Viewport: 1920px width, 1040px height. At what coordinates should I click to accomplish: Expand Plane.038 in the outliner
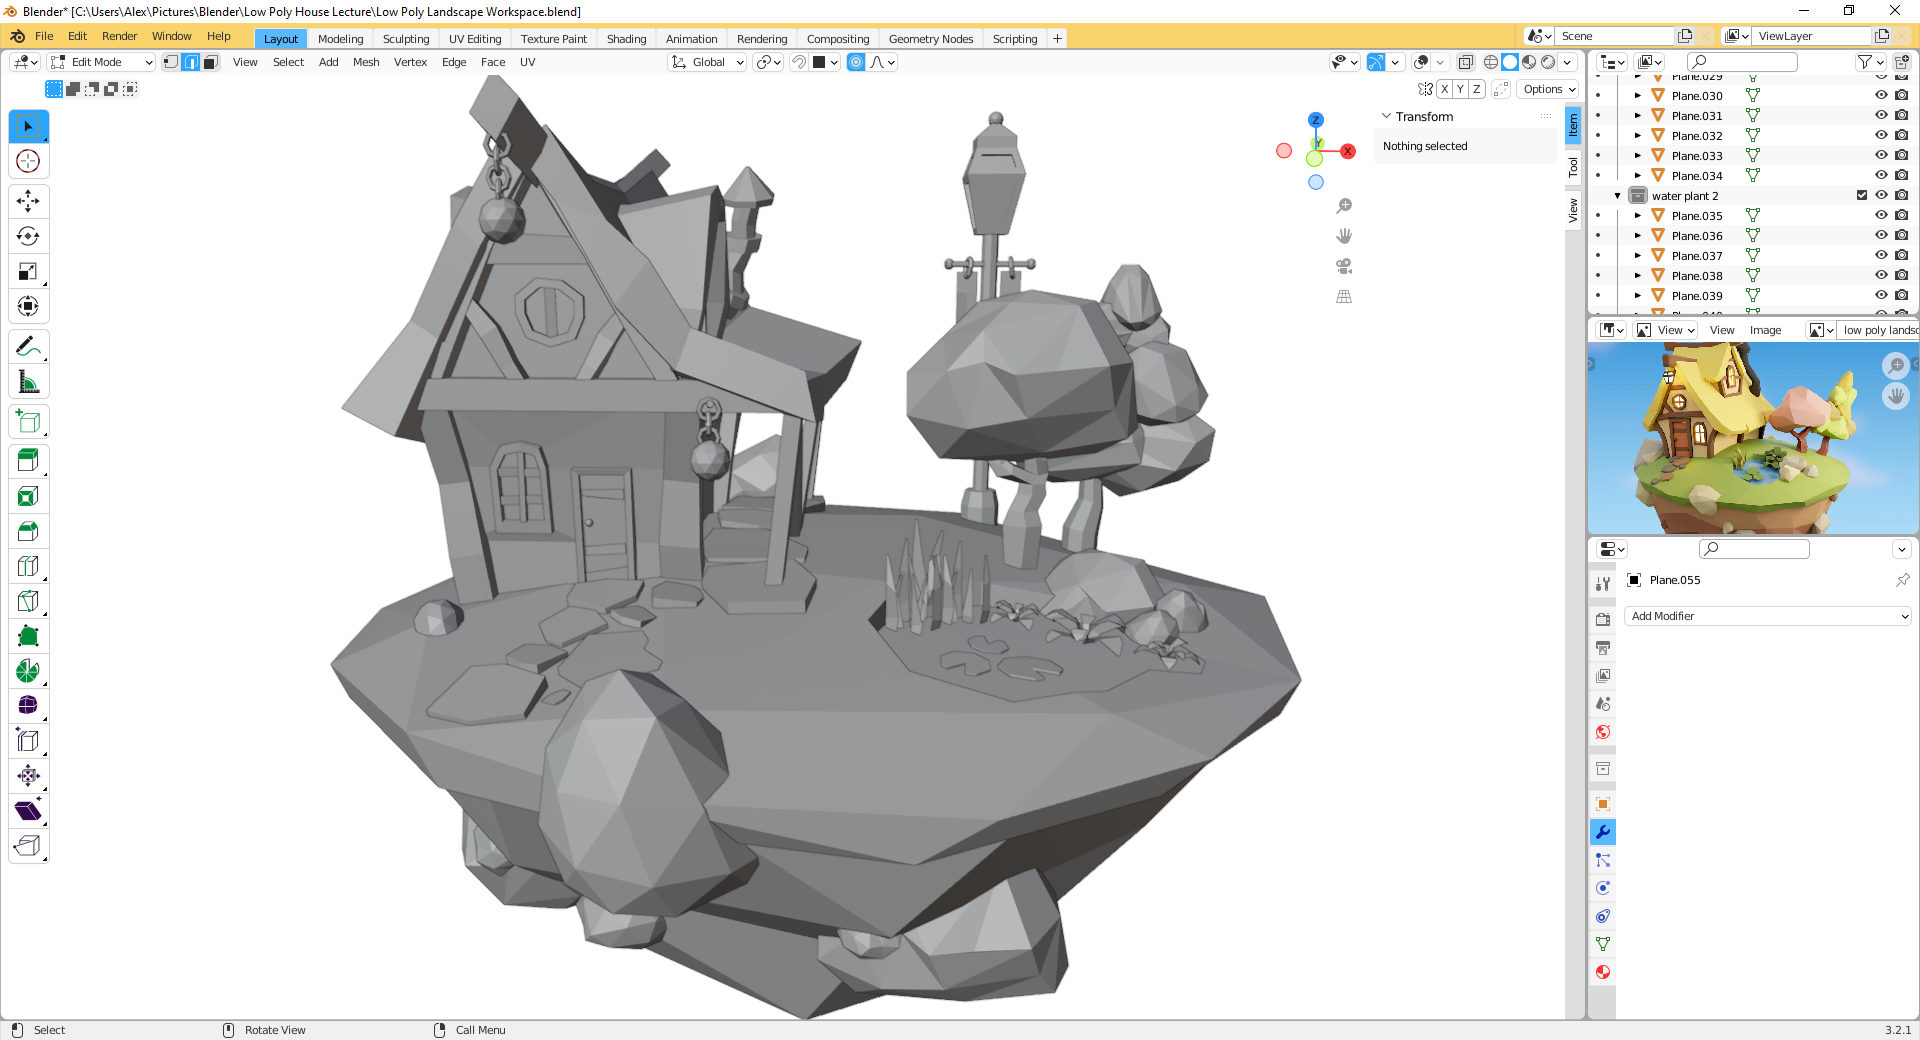tap(1637, 276)
